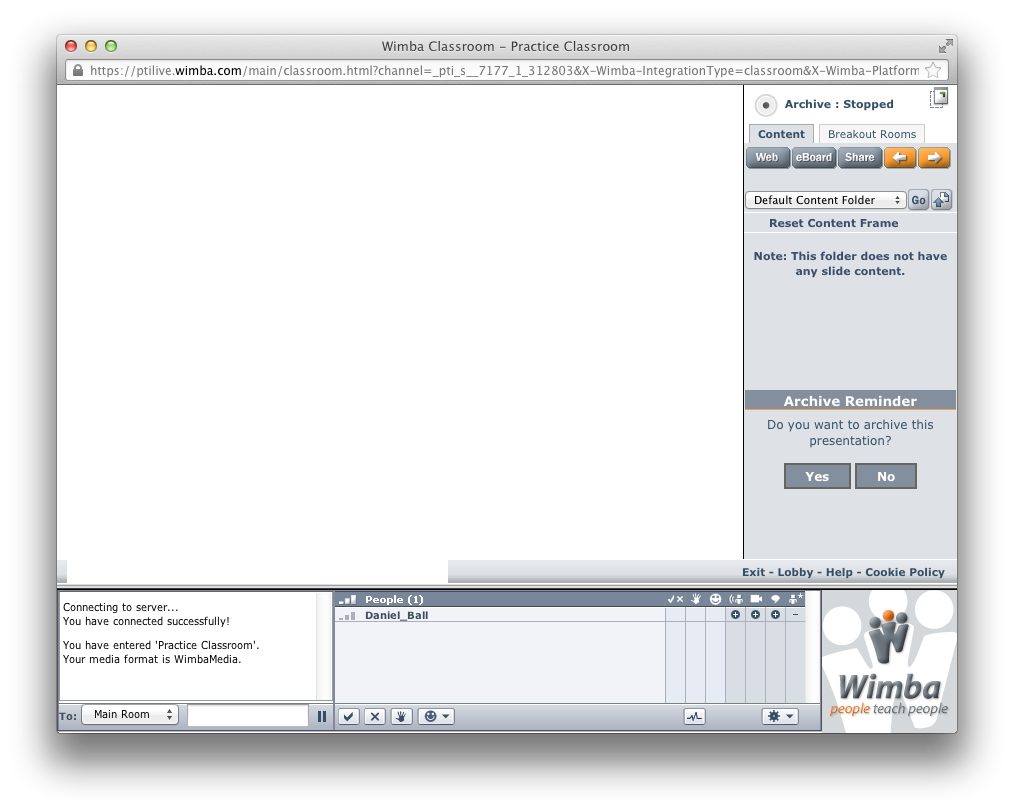The width and height of the screenshot is (1014, 812).
Task: Raise hand using the hand button
Action: tap(402, 716)
